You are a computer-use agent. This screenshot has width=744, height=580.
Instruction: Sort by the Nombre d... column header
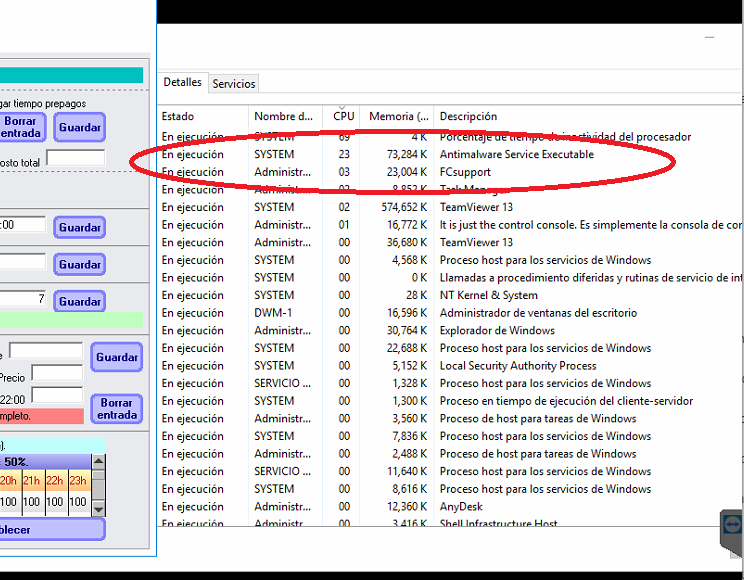tap(285, 116)
